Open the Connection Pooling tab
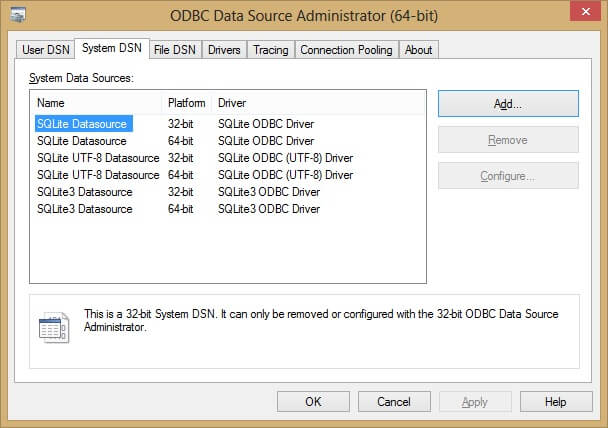The height and width of the screenshot is (428, 608). point(347,50)
